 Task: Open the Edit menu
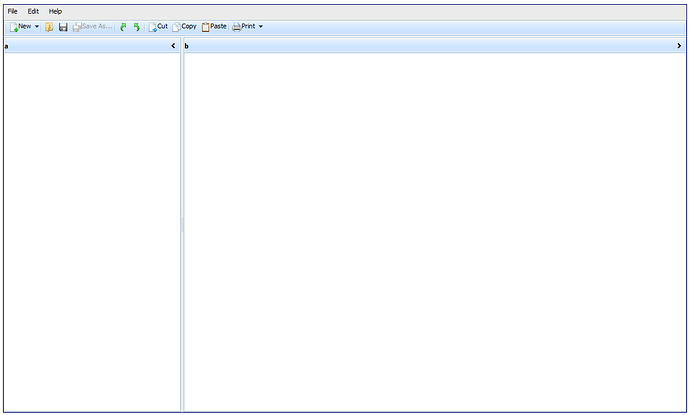point(33,11)
